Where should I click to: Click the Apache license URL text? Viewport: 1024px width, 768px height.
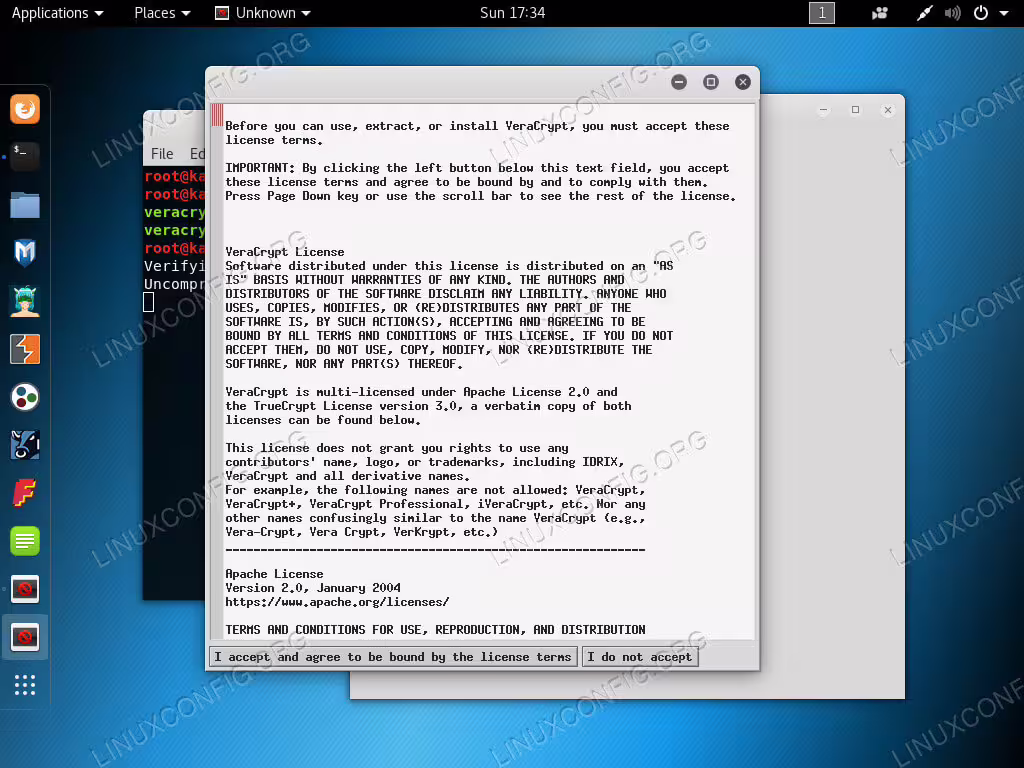[x=337, y=601]
